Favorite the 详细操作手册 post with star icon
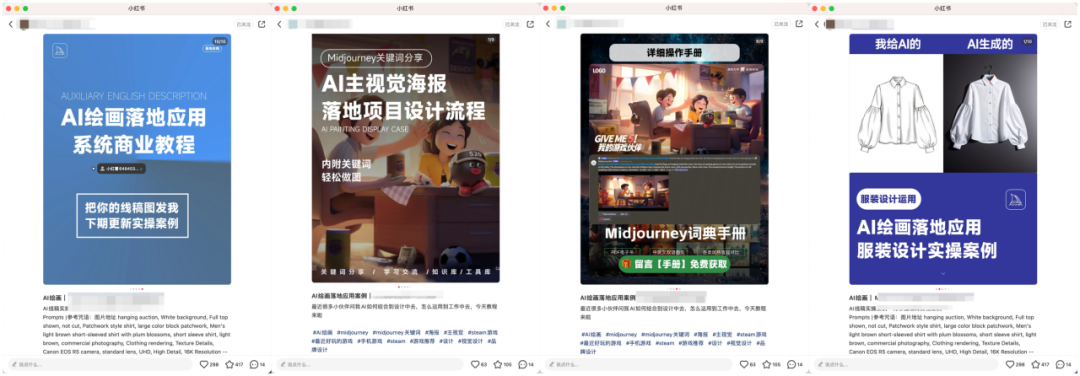1080x376 pixels. pyautogui.click(x=766, y=364)
